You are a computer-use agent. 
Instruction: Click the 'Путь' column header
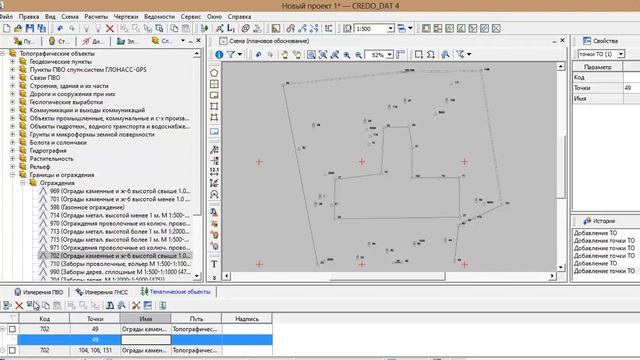point(196,319)
